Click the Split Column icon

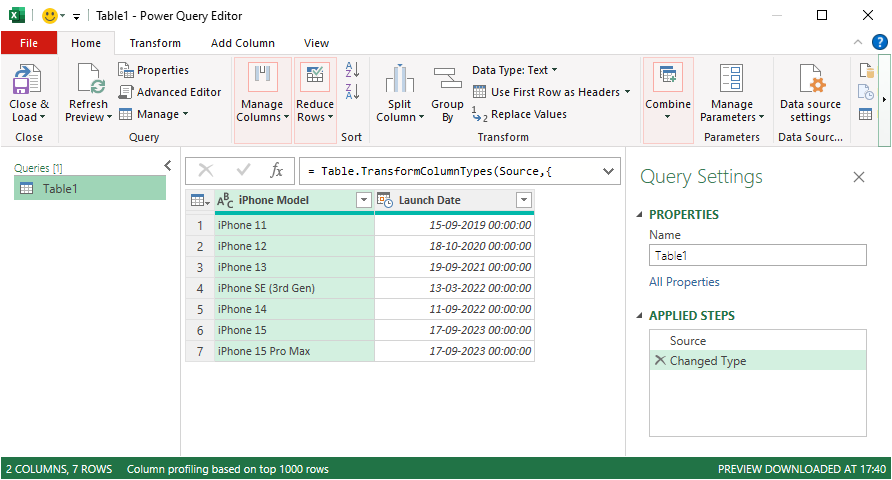[400, 78]
